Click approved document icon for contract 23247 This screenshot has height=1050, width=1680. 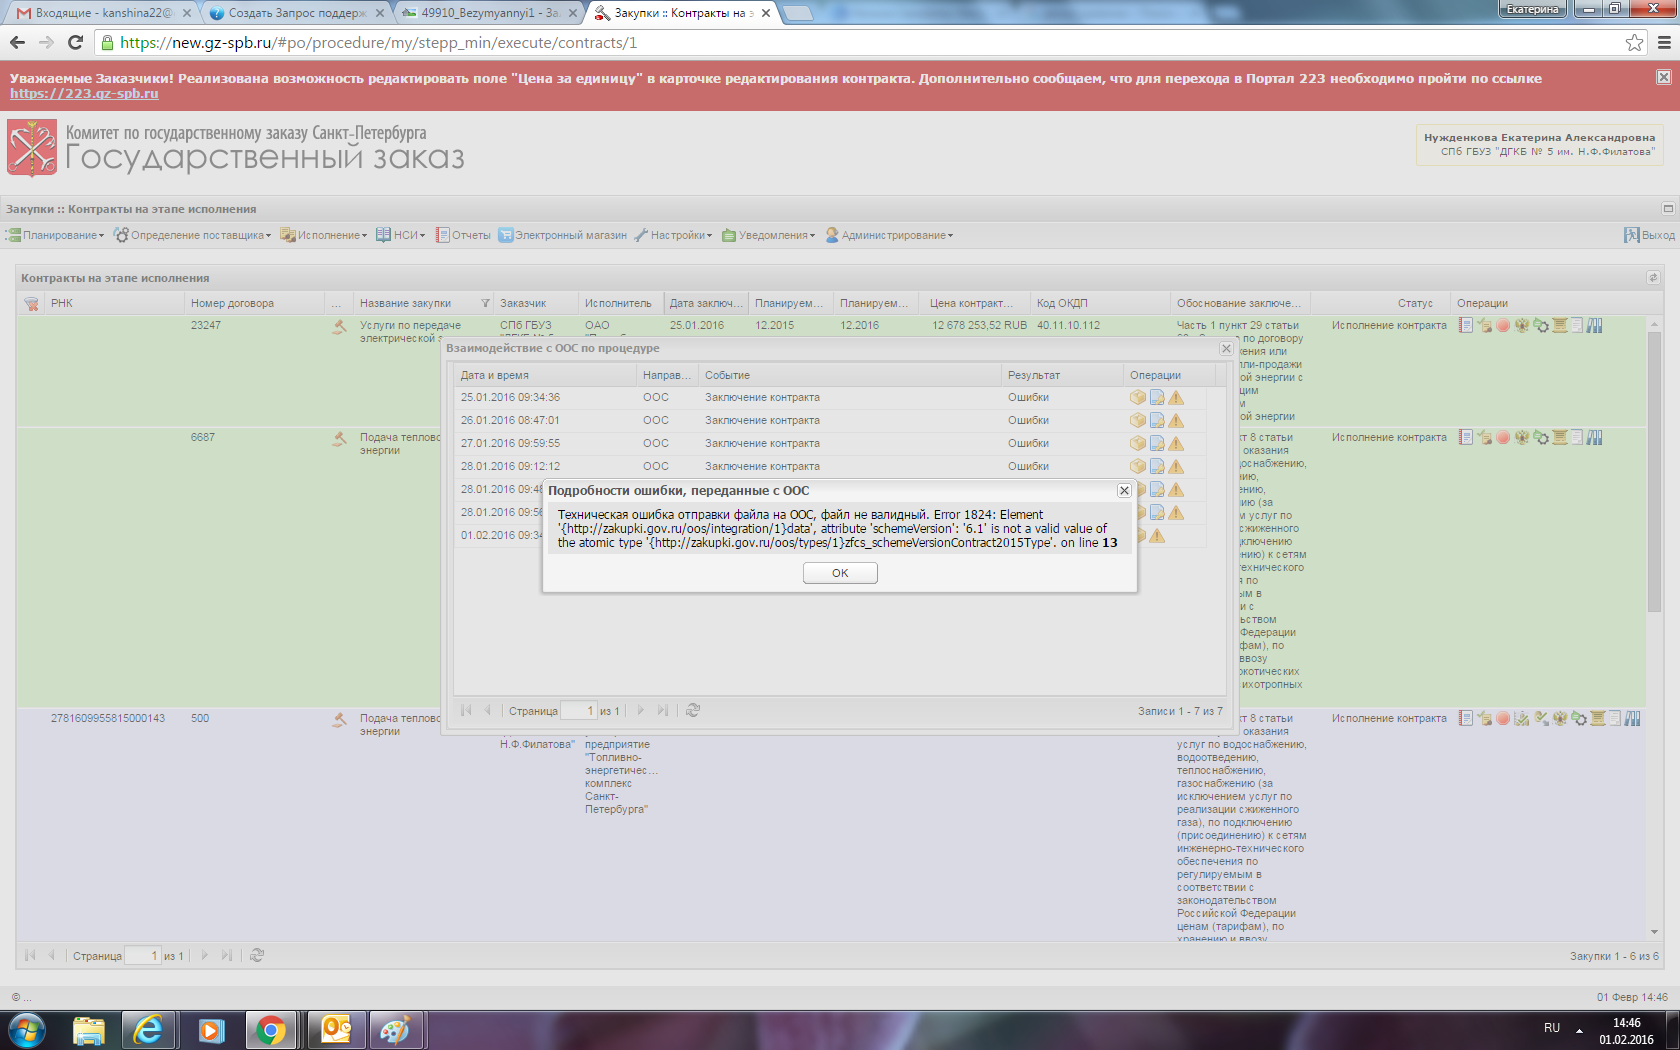click(x=1484, y=325)
